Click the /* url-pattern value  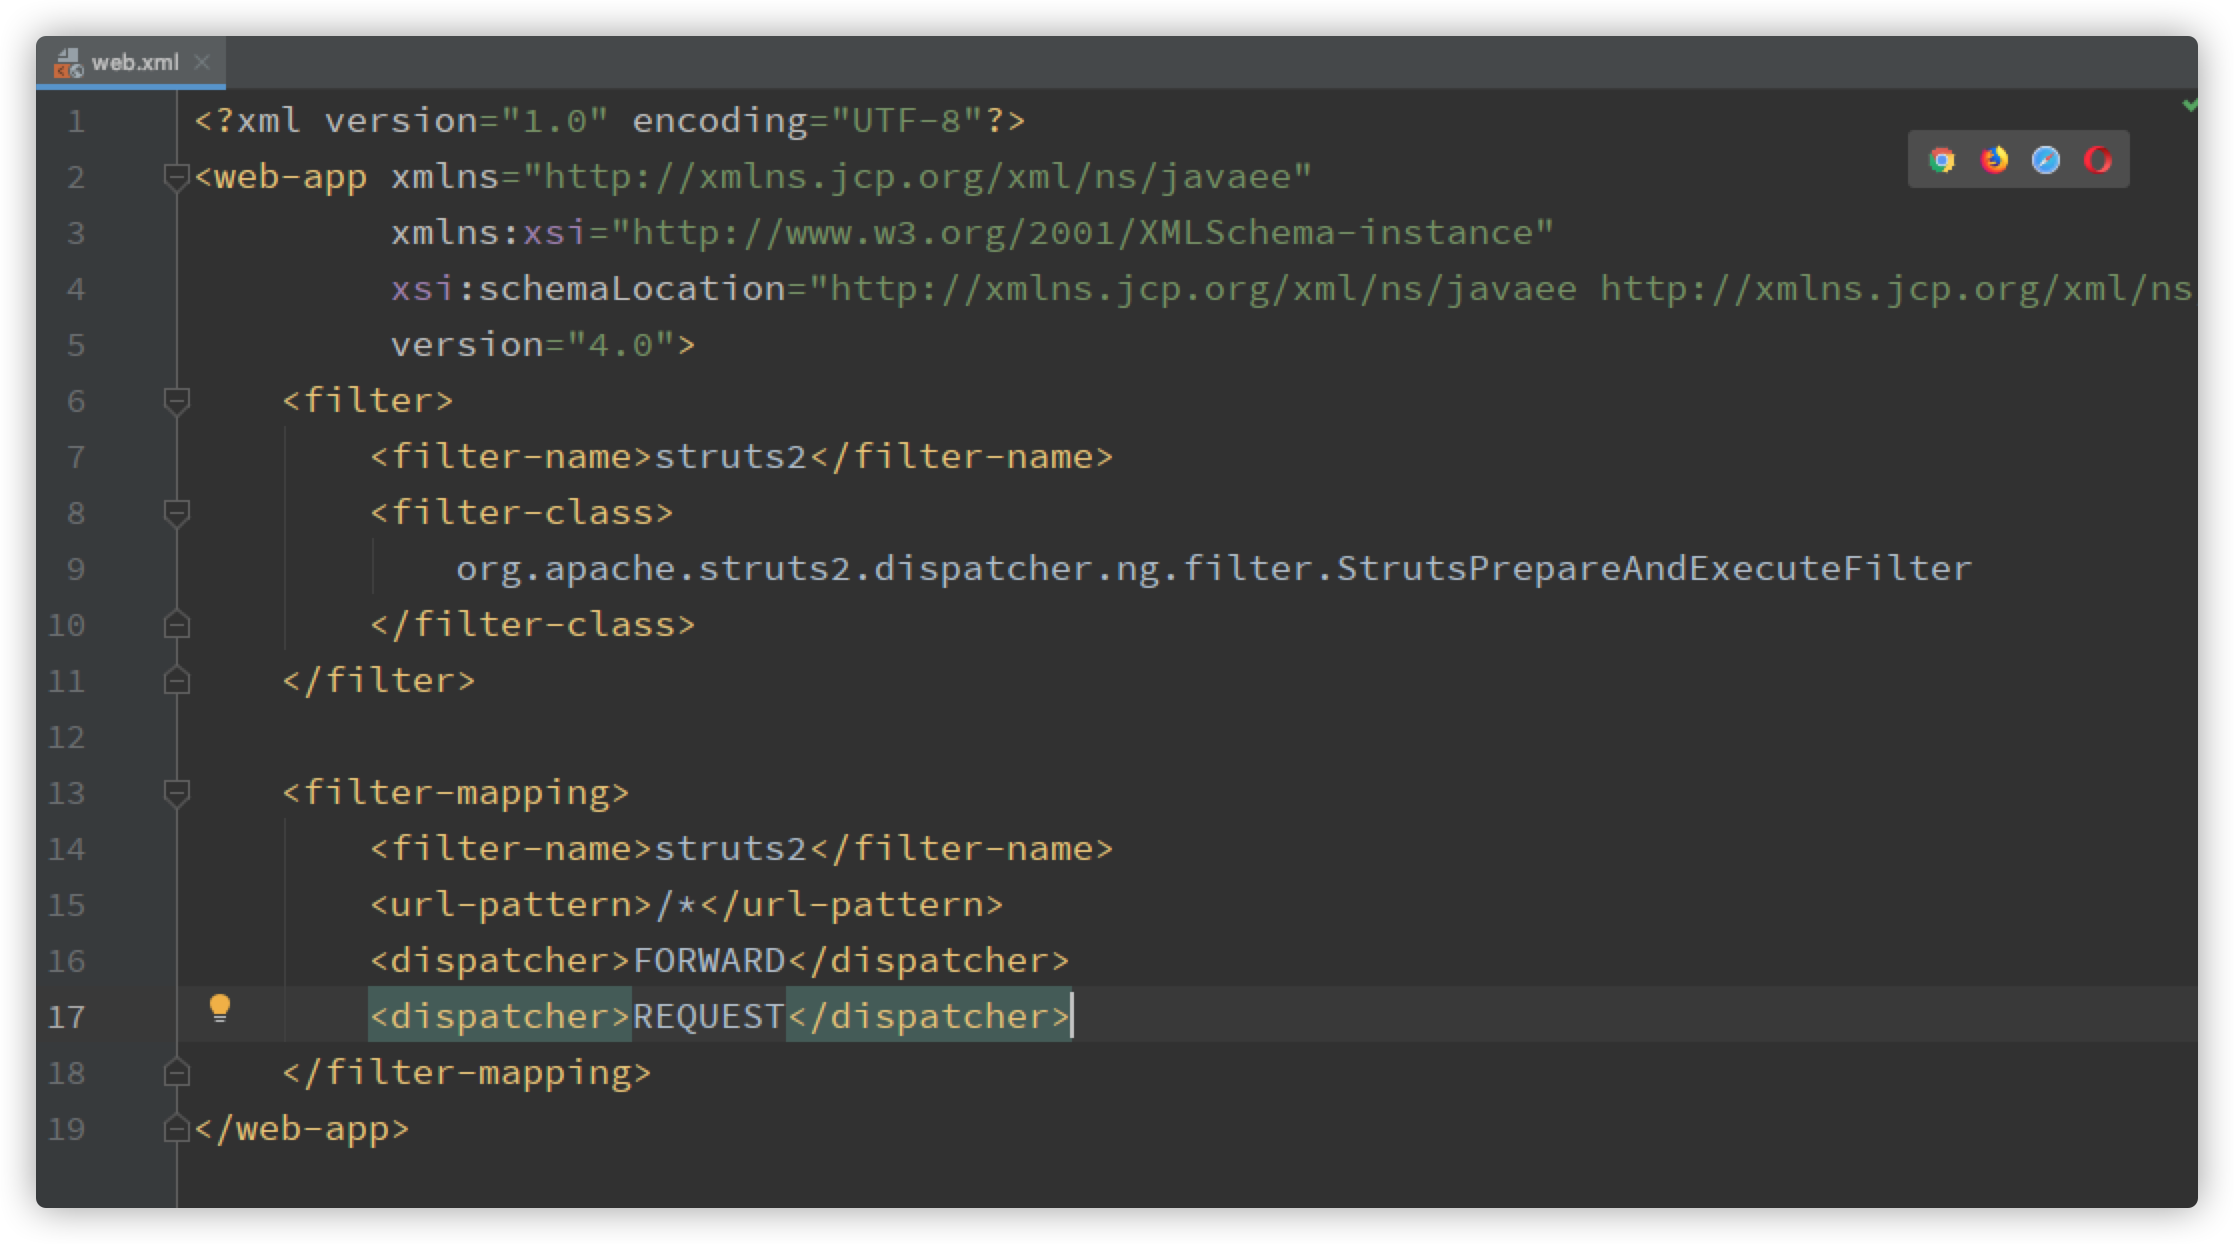click(676, 905)
